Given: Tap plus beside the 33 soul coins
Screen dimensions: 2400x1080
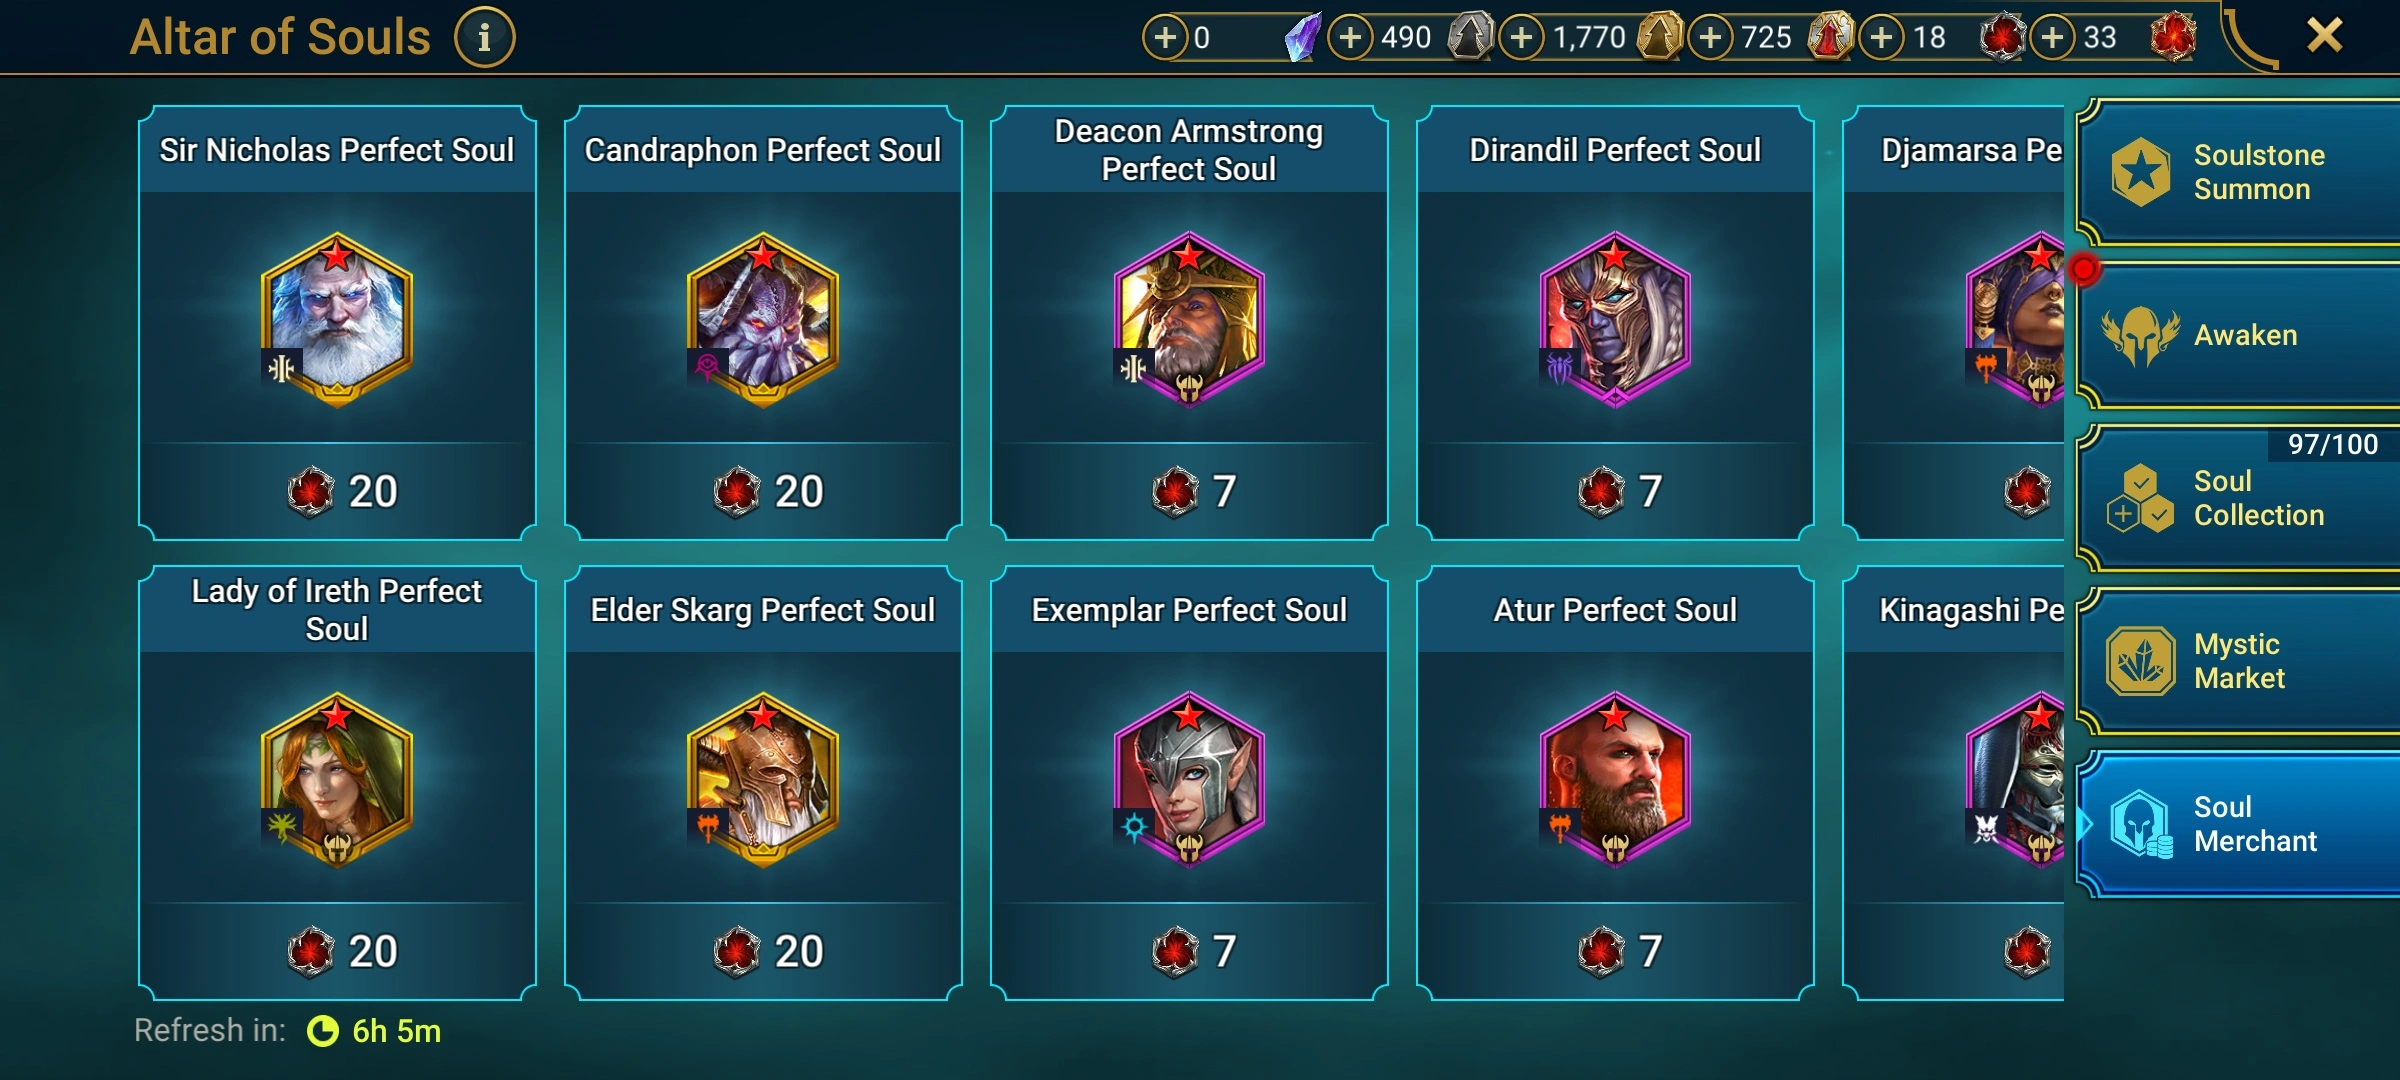Looking at the screenshot, I should click(2053, 38).
